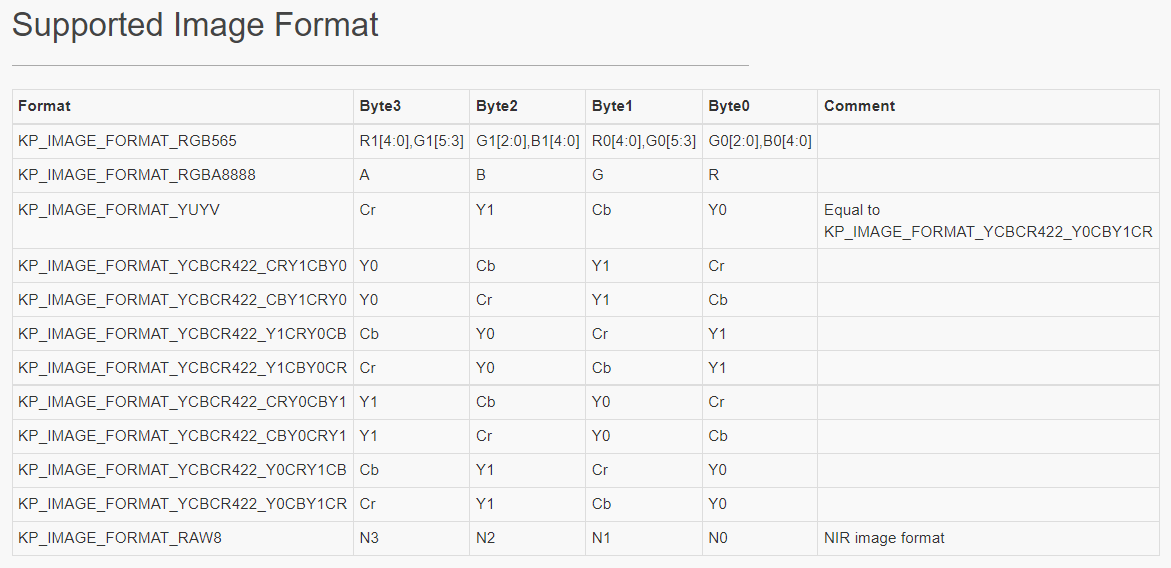Select KP_IMAGE_FORMAT_YCBCR422_Y0CRY1CB cell
Viewport: 1171px width, 568px height.
click(182, 469)
